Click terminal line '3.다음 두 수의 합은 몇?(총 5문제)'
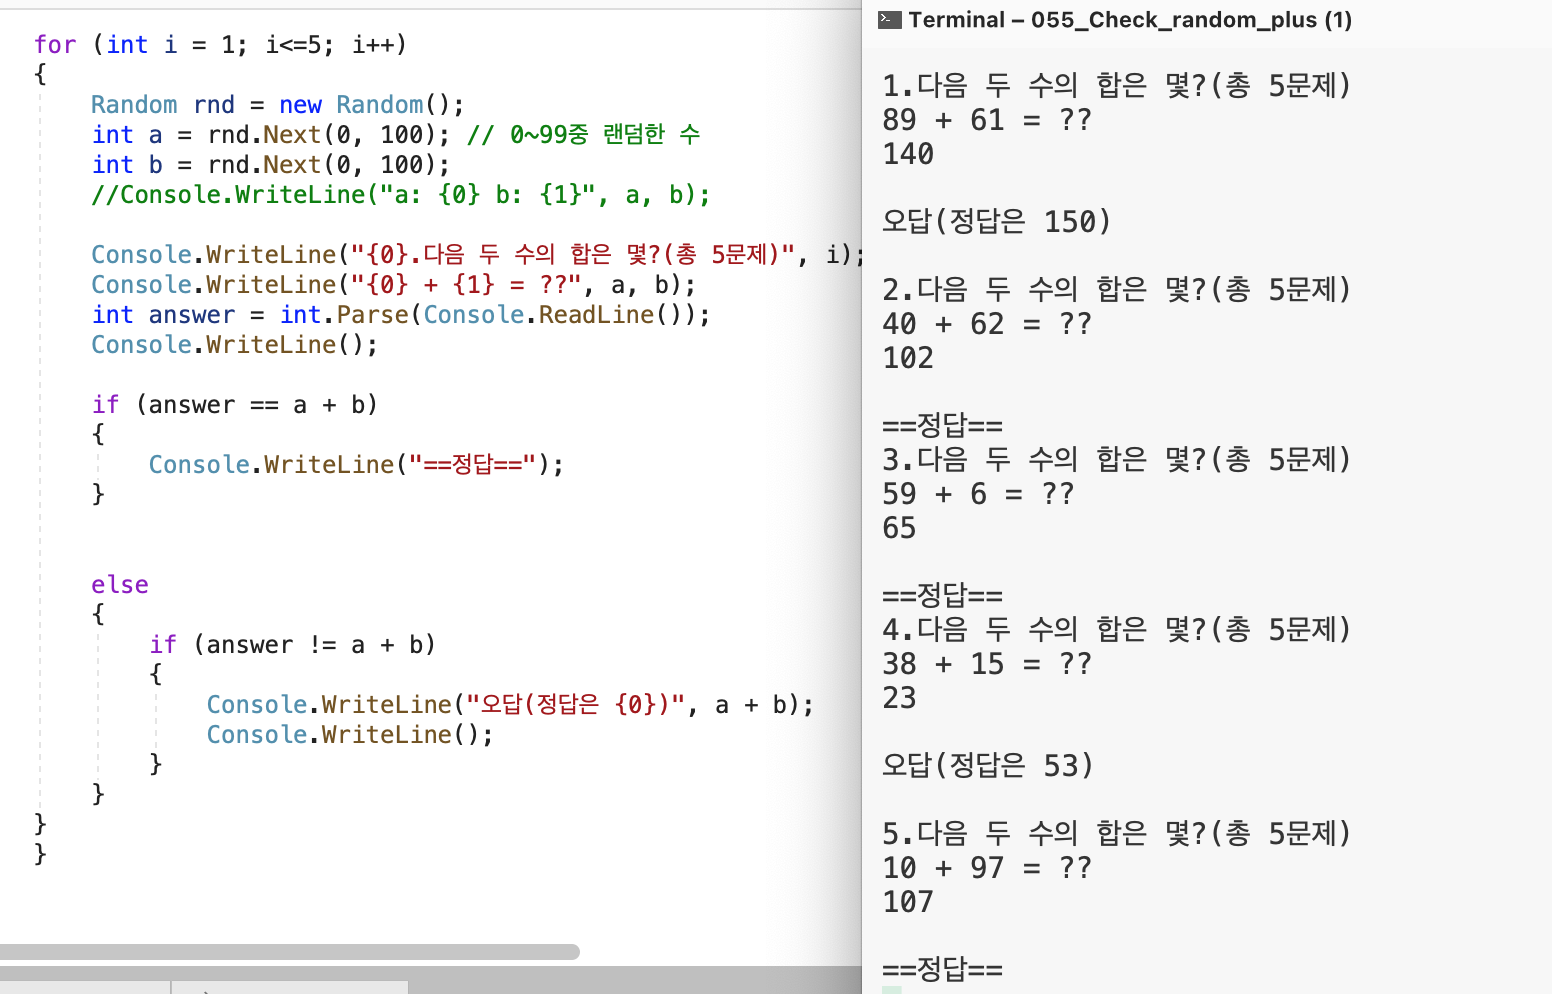This screenshot has height=994, width=1552. [1117, 460]
